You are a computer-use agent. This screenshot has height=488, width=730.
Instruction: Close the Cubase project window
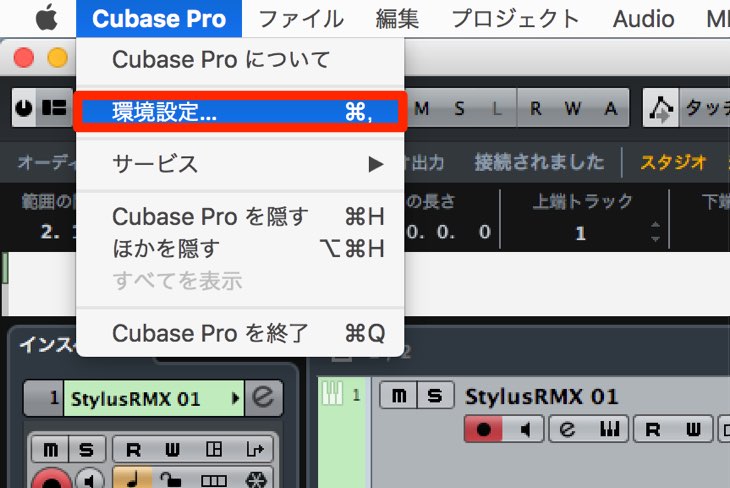tap(23, 58)
